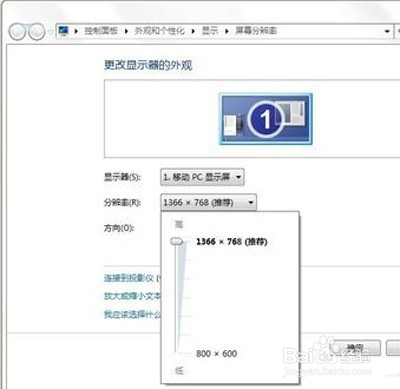Open address bar history dropdown arrow
The width and height of the screenshot is (400, 389).
pyautogui.click(x=387, y=31)
